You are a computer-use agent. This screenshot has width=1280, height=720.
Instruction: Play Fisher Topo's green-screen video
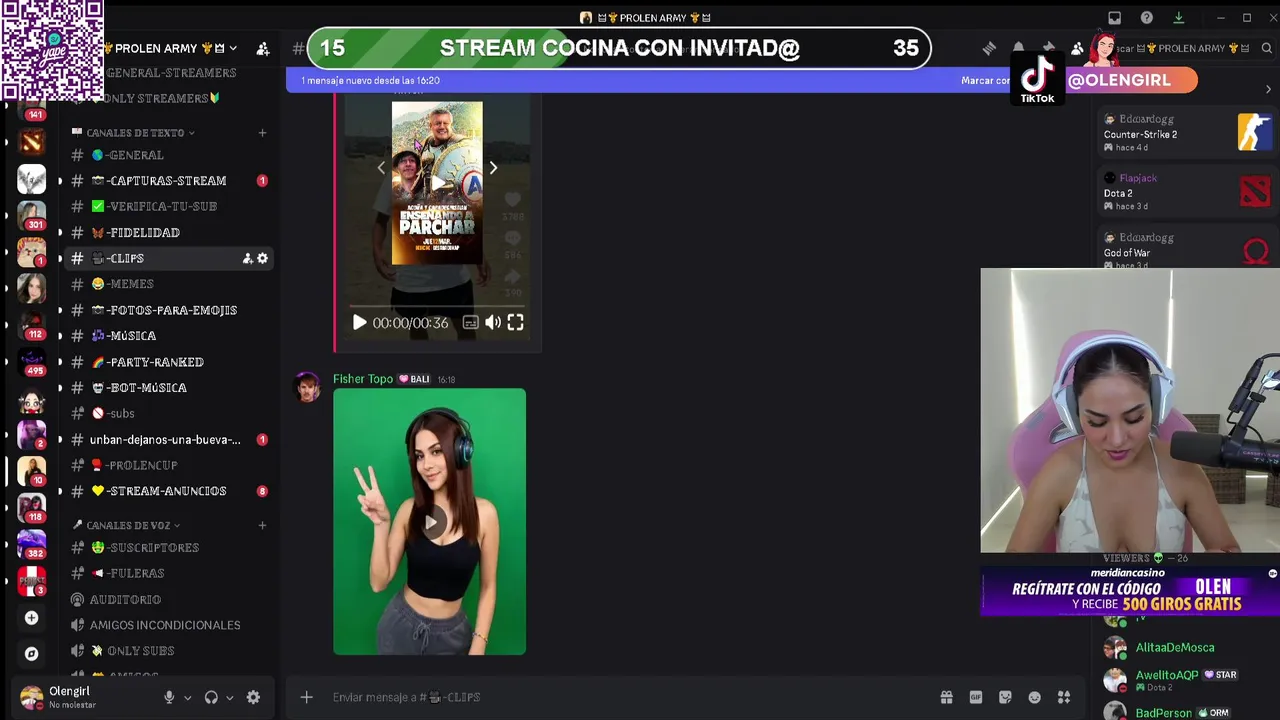(x=430, y=522)
